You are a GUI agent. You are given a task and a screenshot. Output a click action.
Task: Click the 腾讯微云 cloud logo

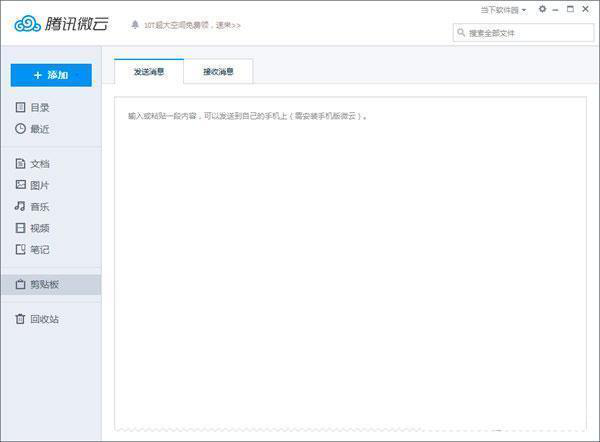(x=62, y=24)
